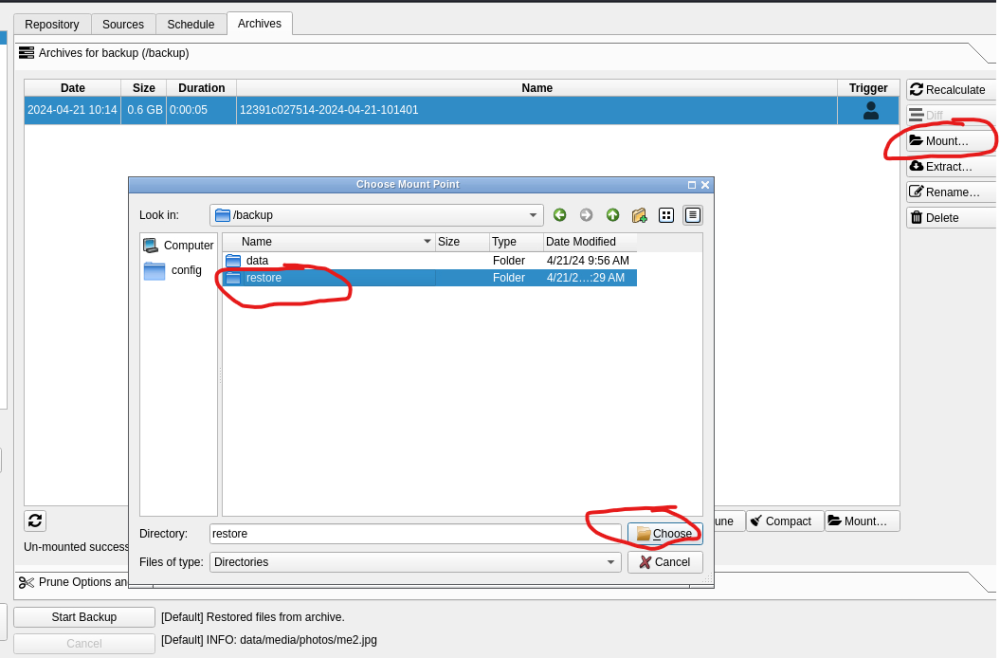Click the Rename button
This screenshot has width=1000, height=658.
click(950, 192)
